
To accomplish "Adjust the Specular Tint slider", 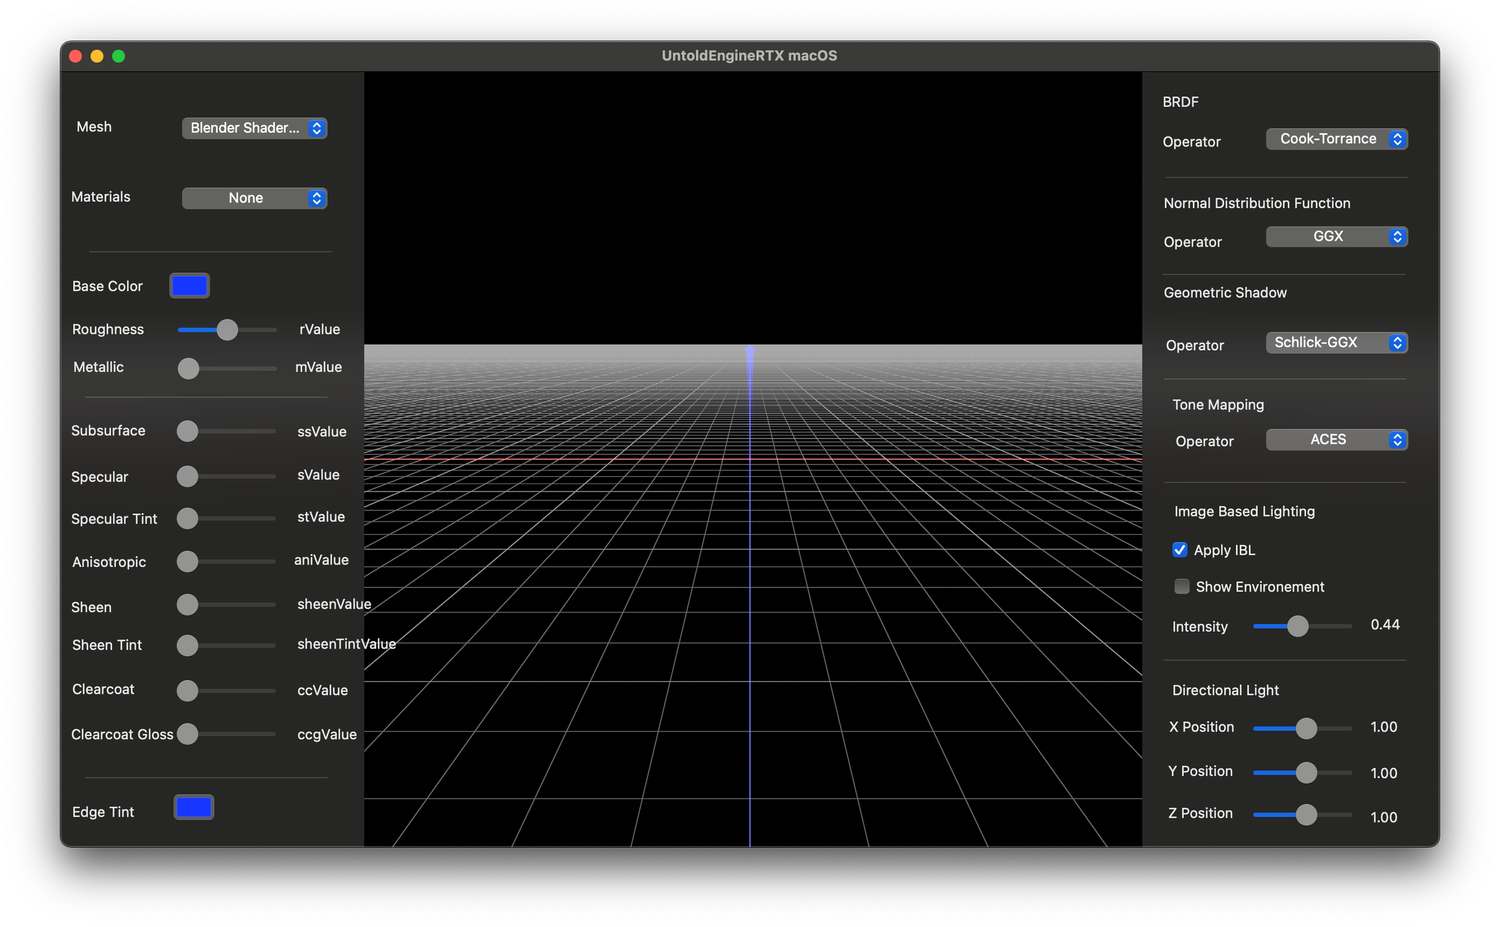I will tap(187, 518).
